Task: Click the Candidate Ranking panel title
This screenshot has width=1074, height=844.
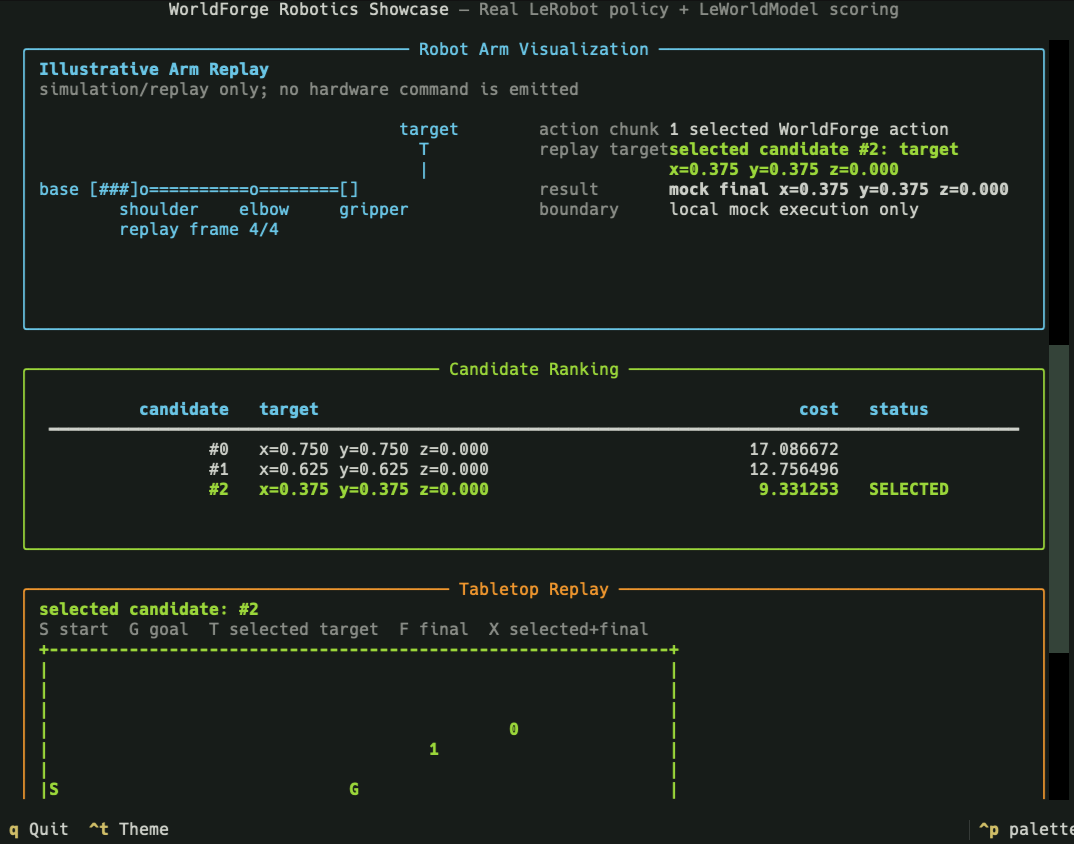Action: (x=534, y=369)
